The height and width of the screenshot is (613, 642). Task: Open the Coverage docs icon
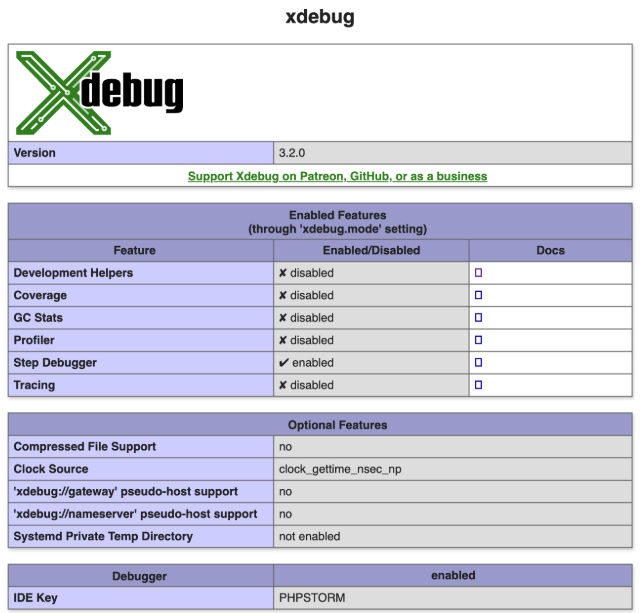tap(478, 295)
